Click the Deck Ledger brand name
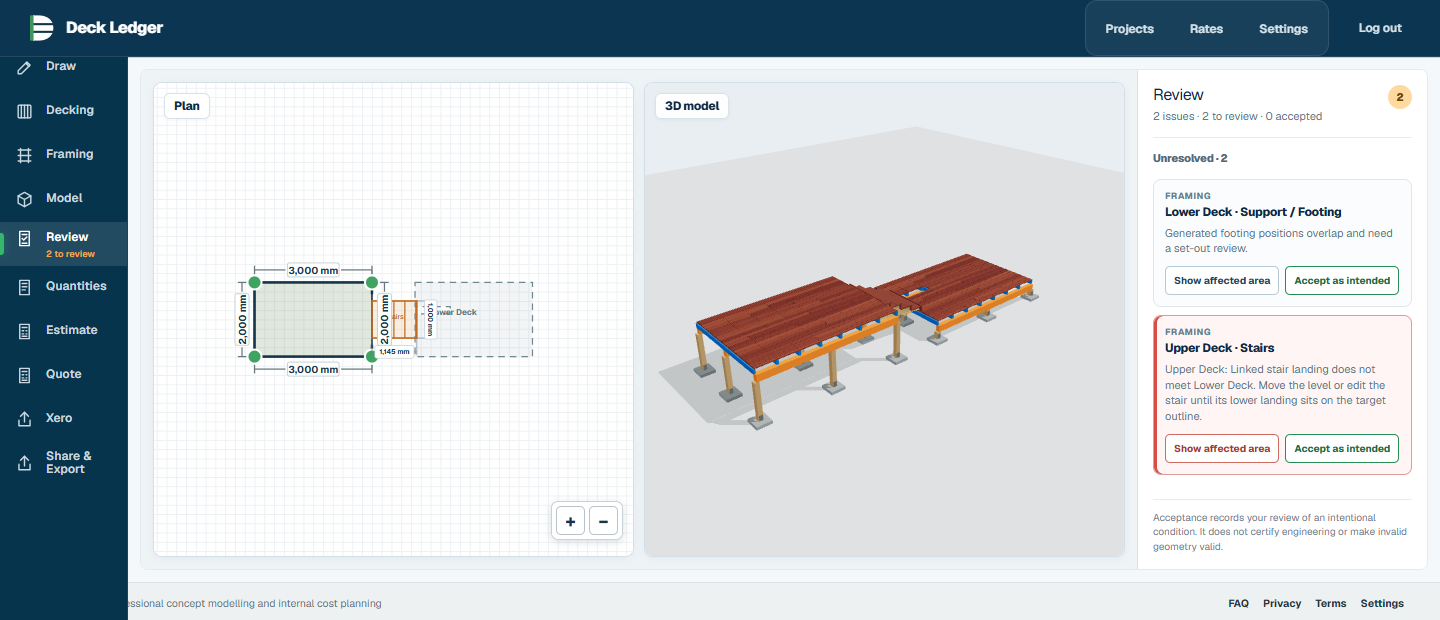 [x=114, y=28]
